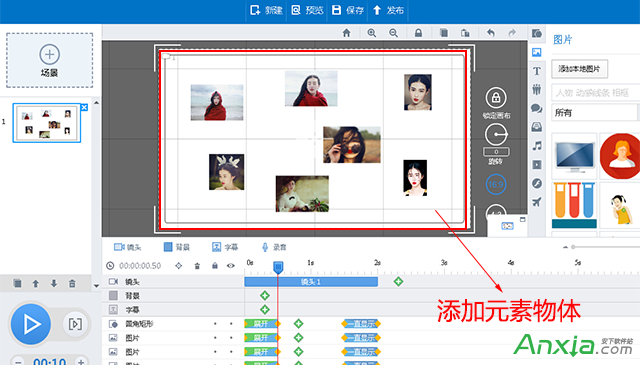This screenshot has width=640, height=365.
Task: Click the green plus in the 字幕 row
Action: 264,309
